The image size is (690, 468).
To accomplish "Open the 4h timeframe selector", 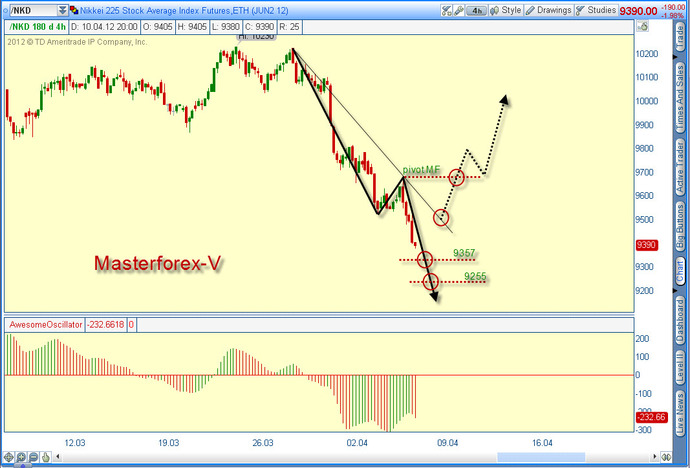I will click(477, 11).
